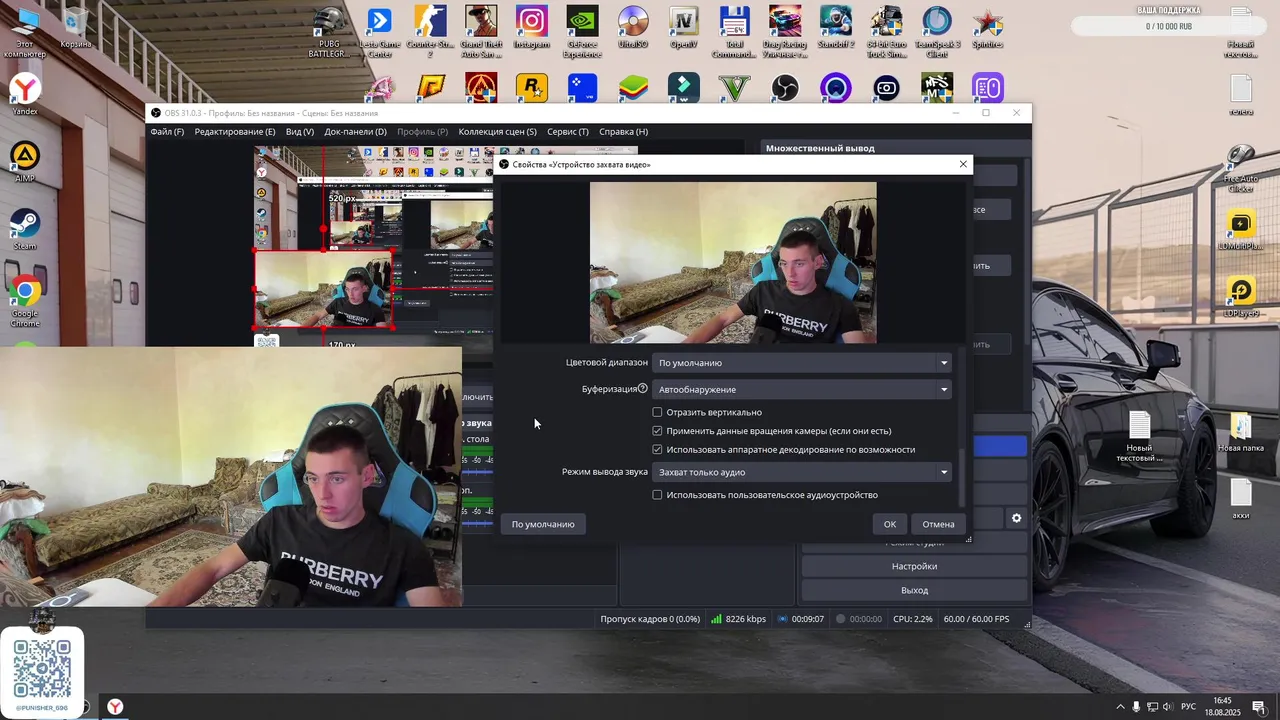
Task: Click the Буферизация help question icon
Action: (643, 389)
